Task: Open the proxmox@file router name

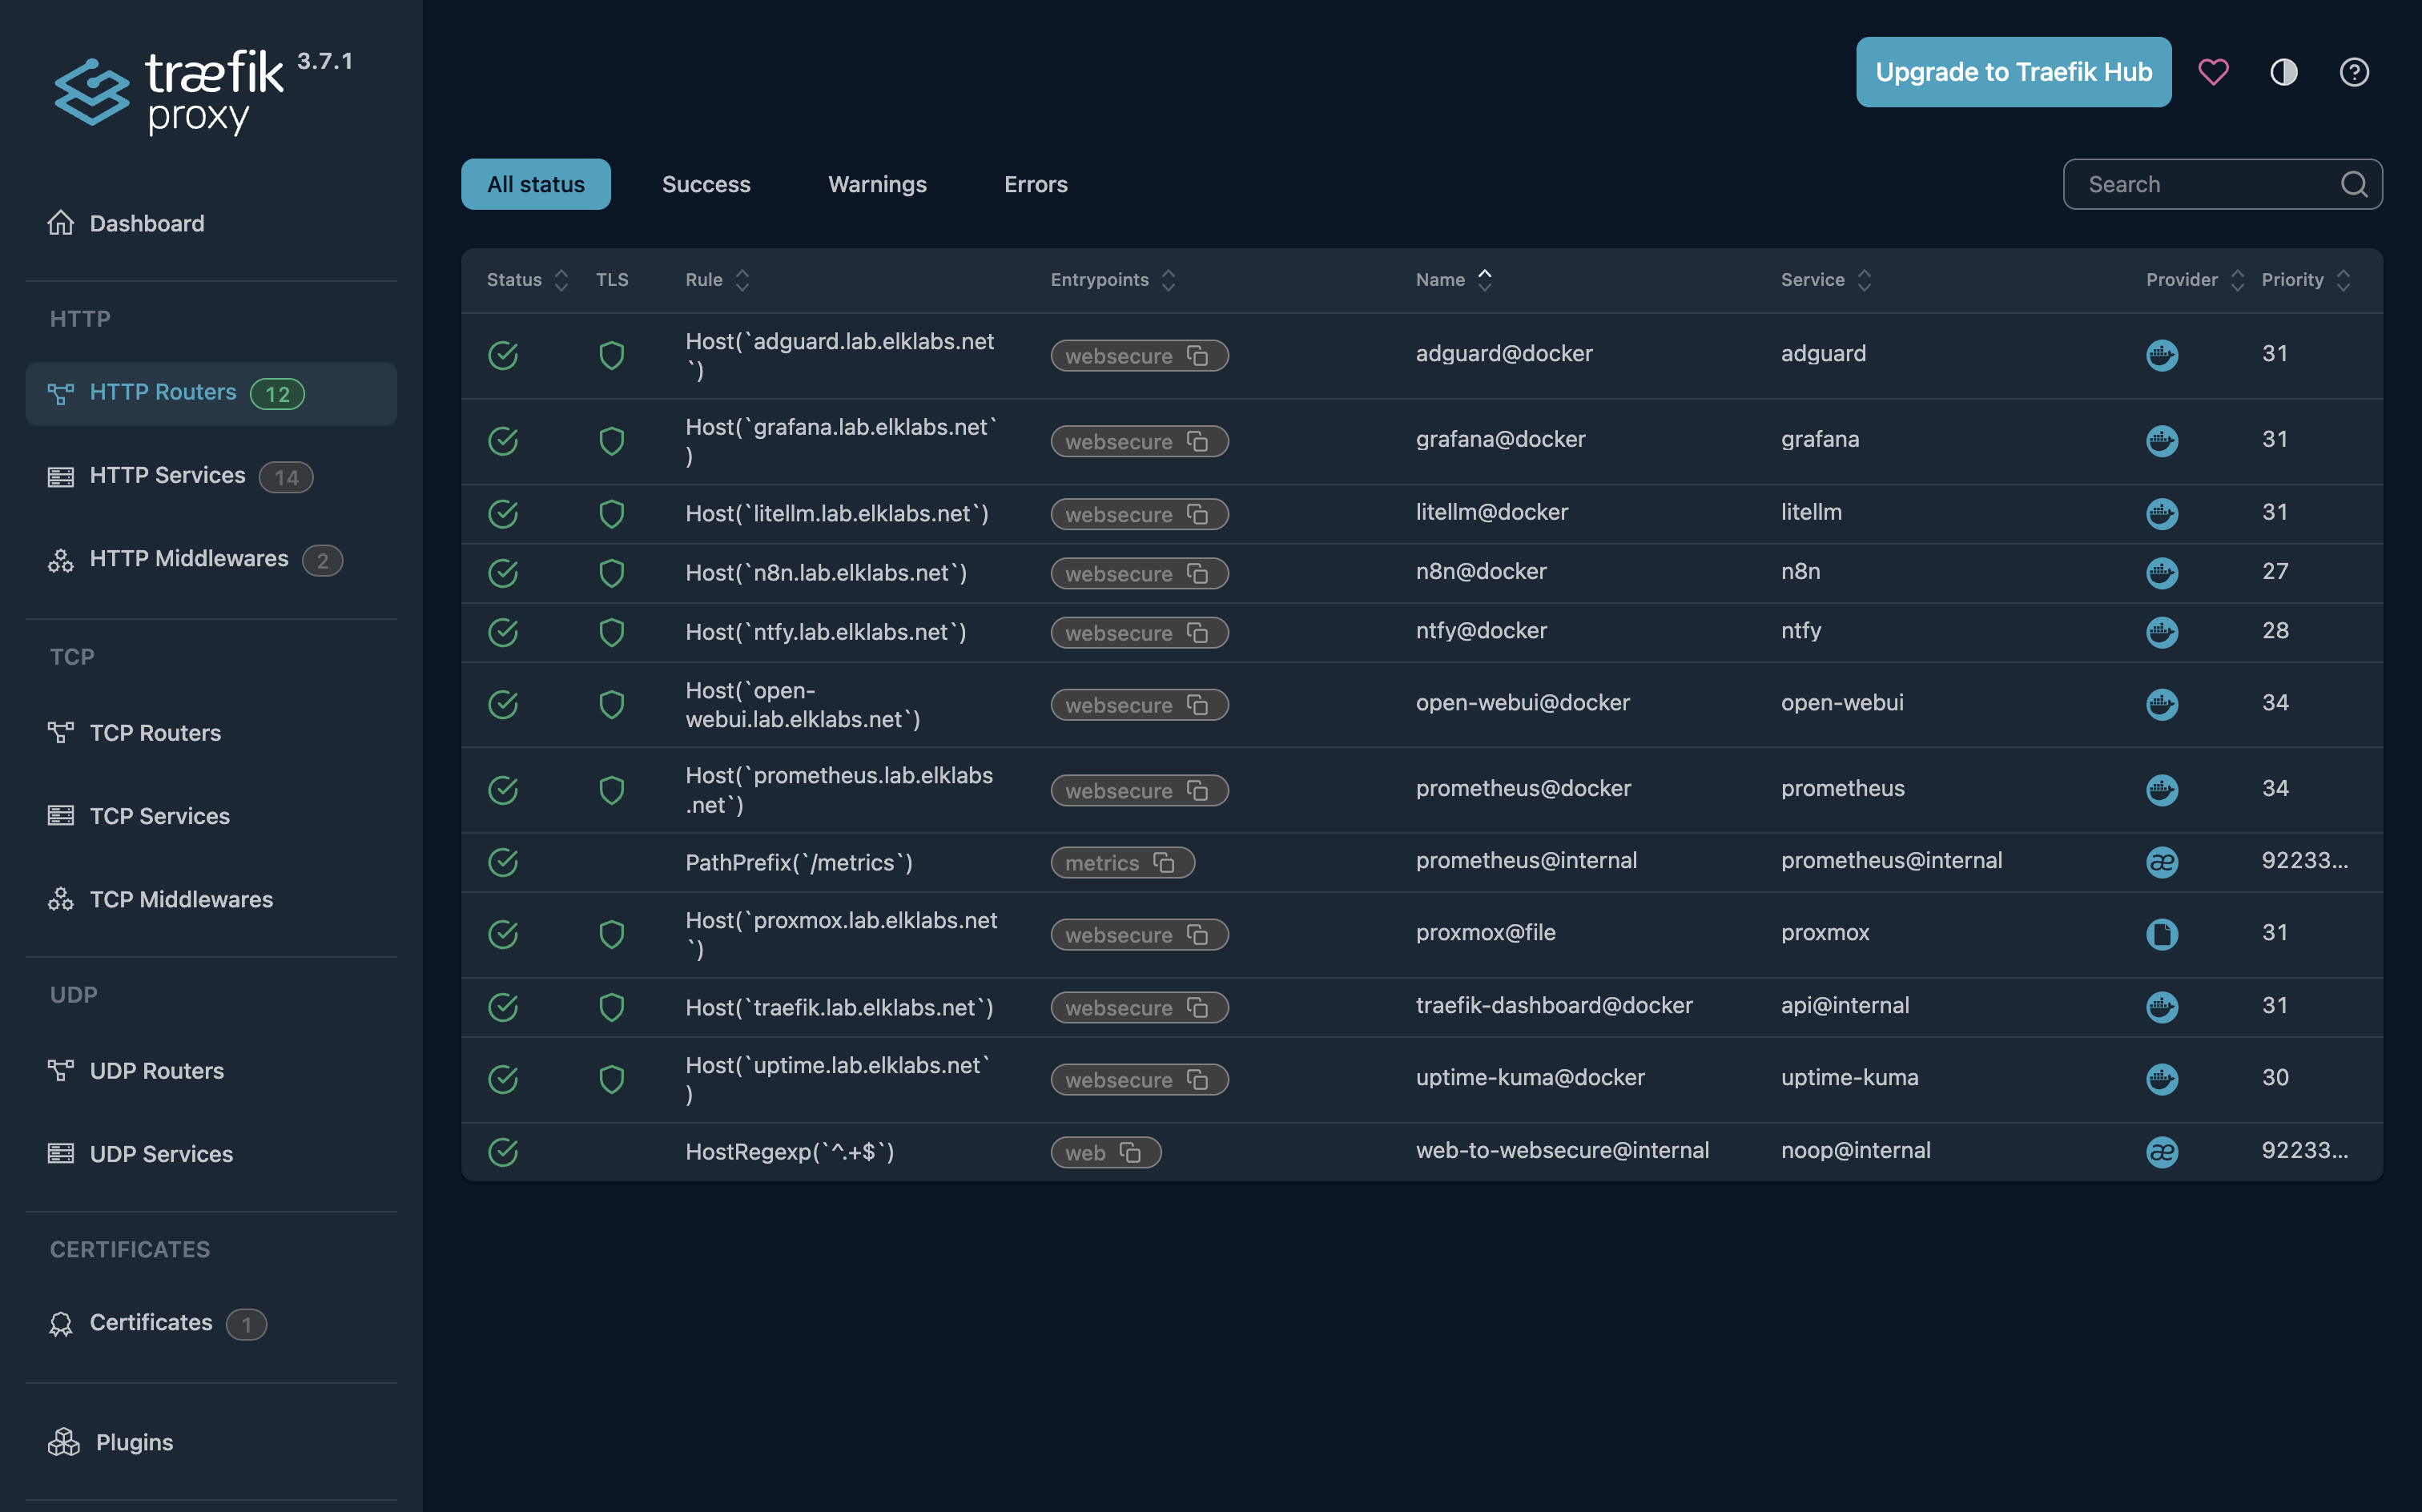Action: 1485,933
